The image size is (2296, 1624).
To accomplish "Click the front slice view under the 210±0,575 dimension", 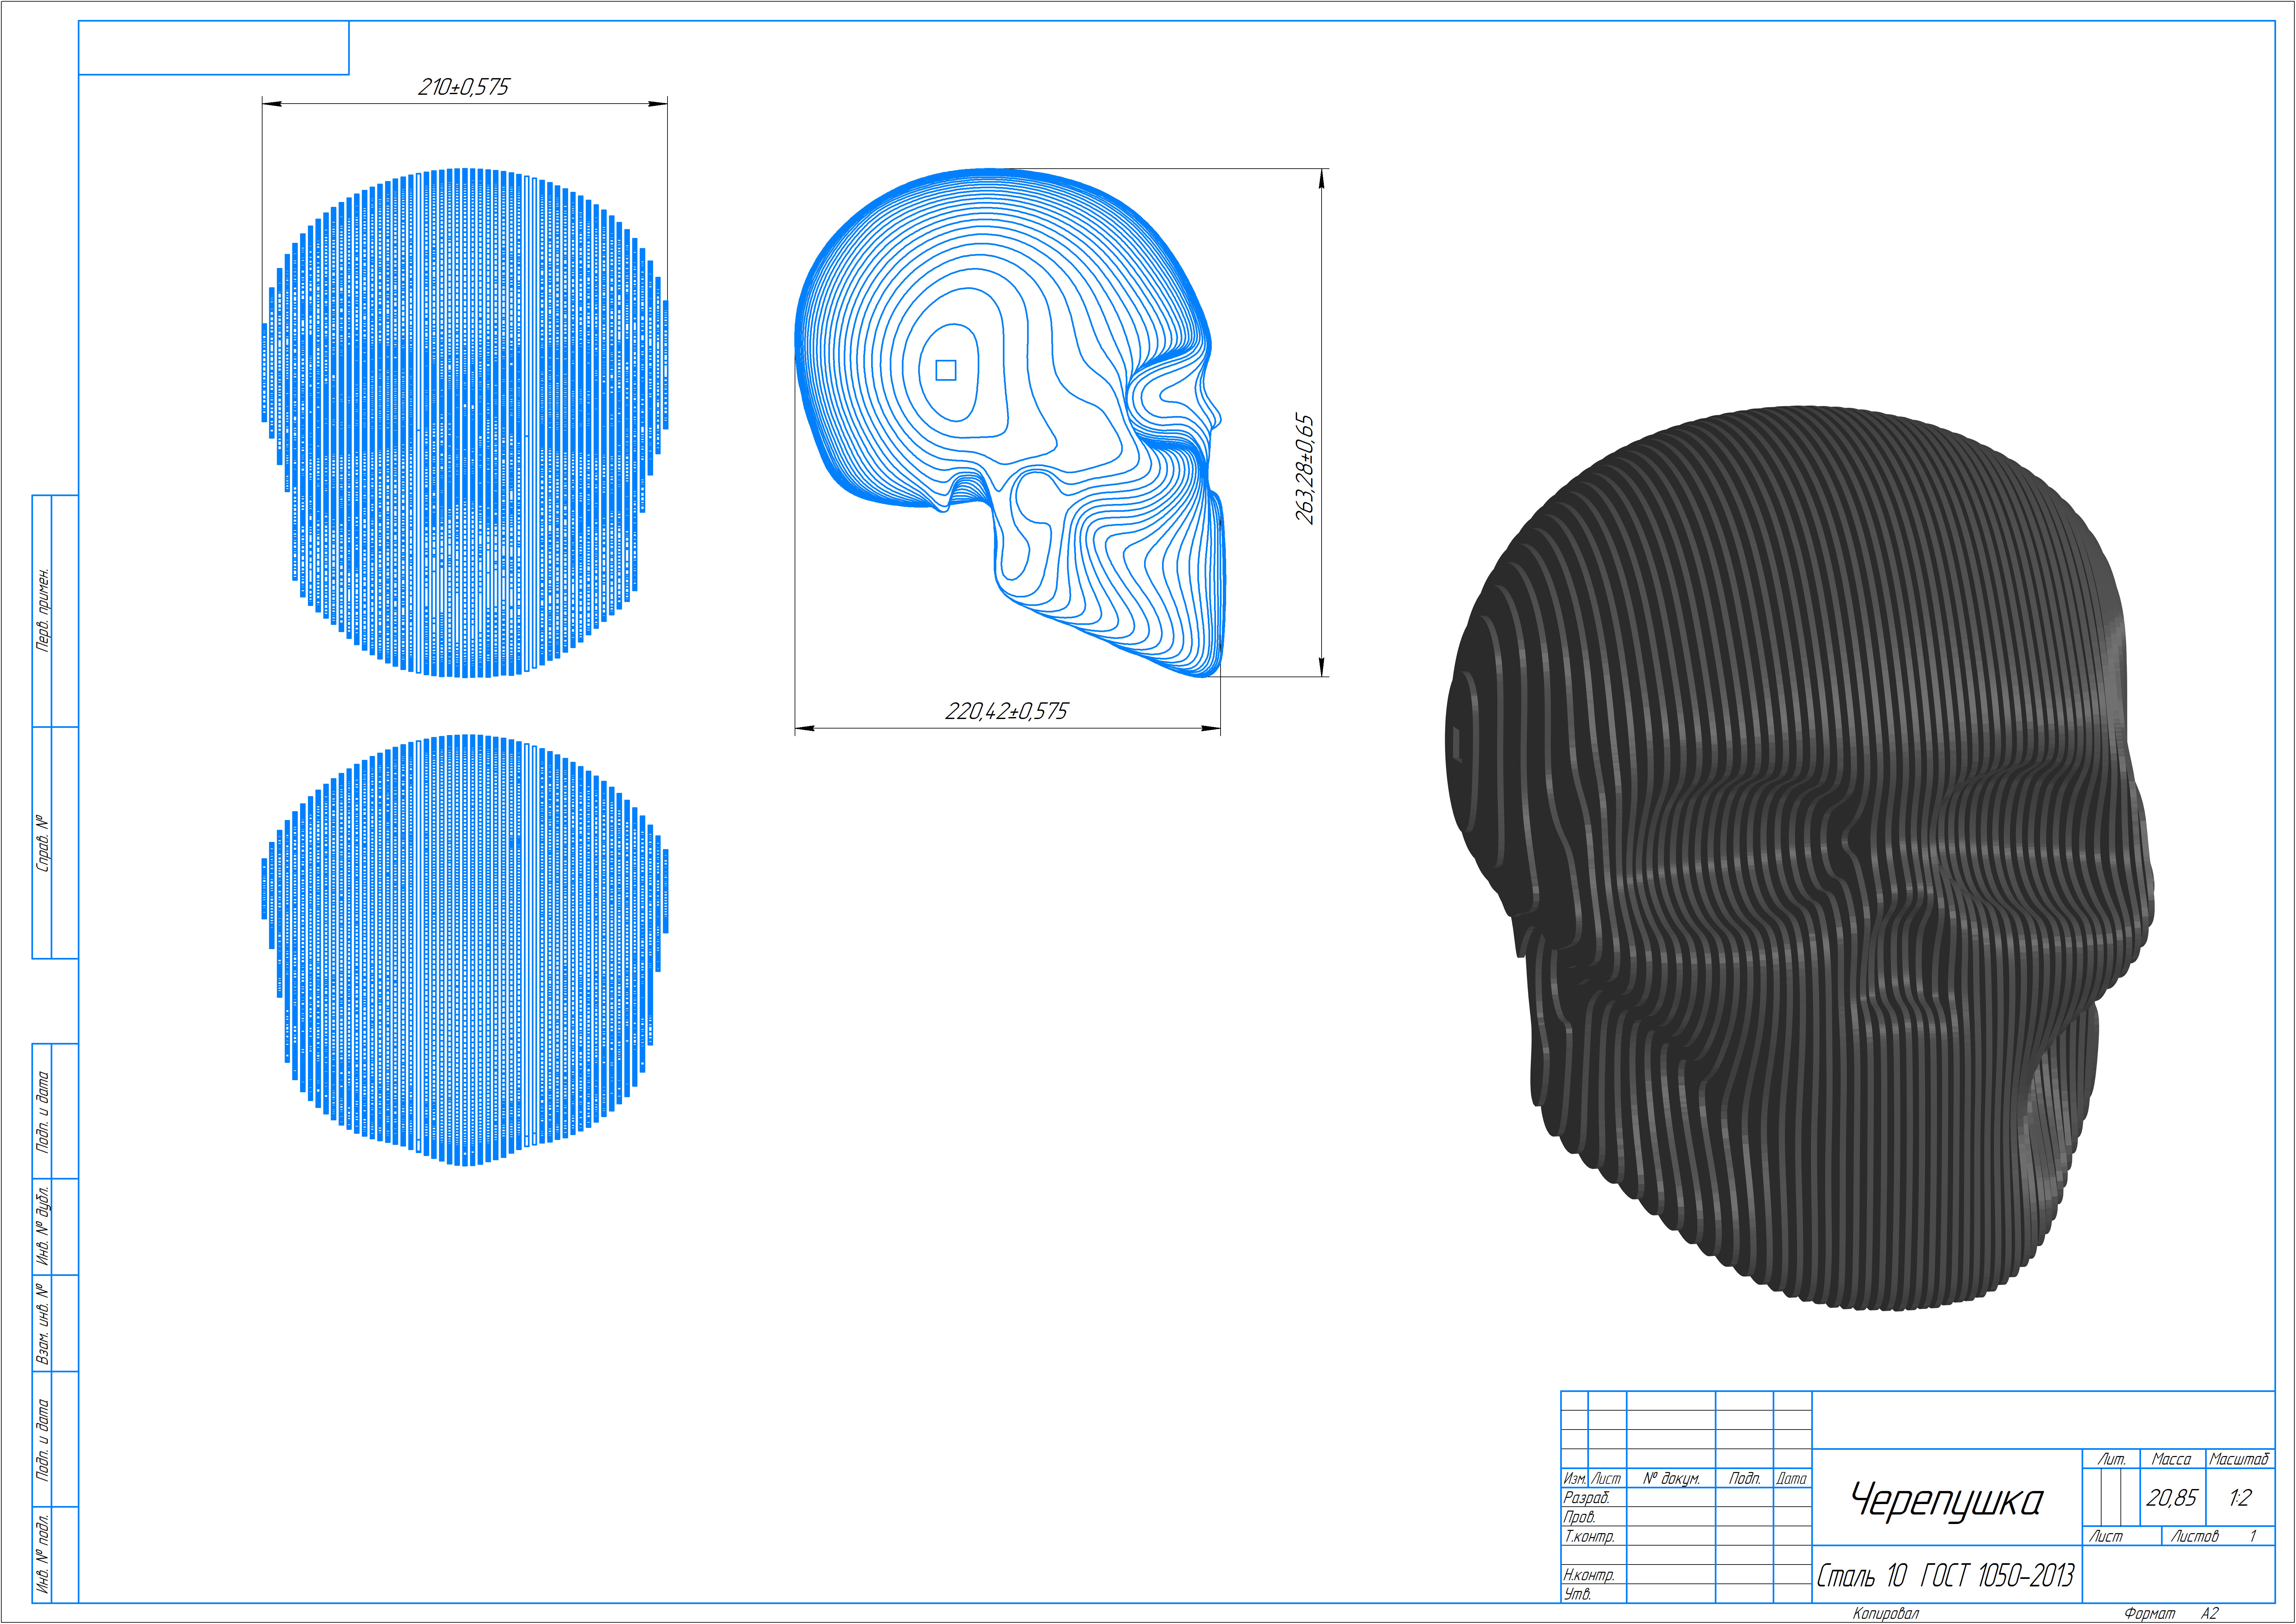I will [465, 423].
